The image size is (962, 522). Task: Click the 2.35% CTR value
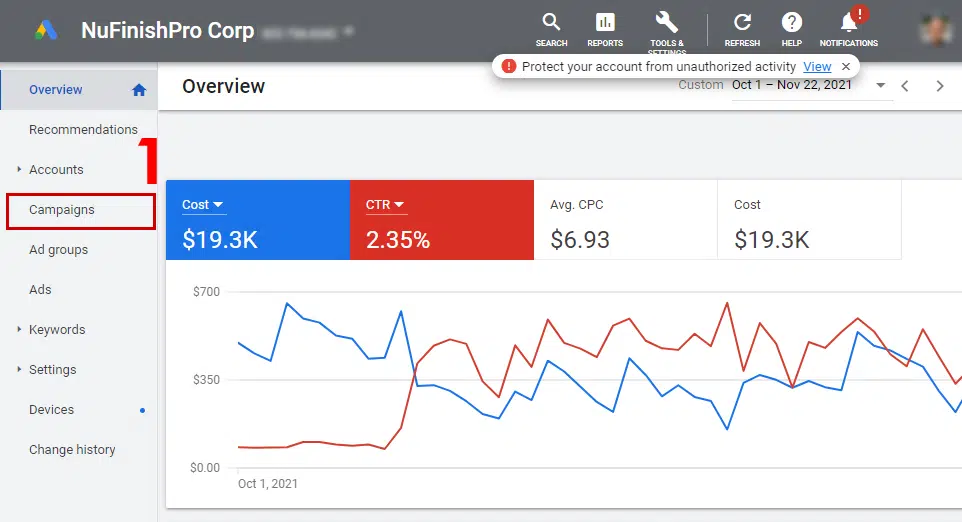point(398,239)
